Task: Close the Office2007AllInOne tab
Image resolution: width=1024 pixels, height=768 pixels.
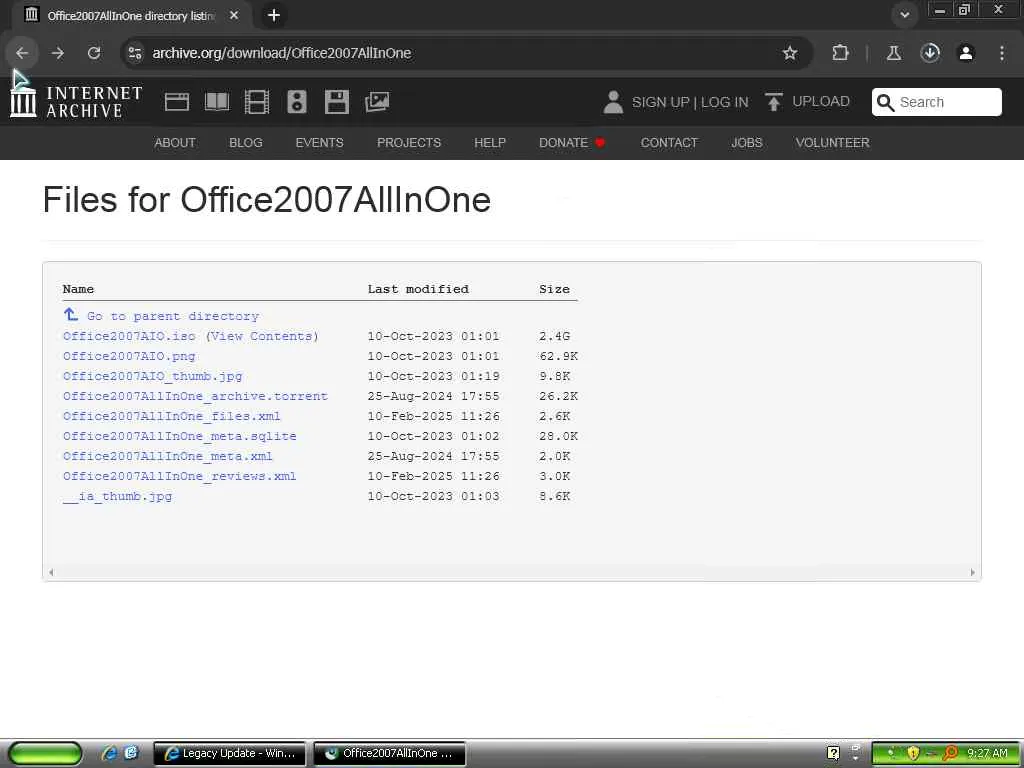Action: click(234, 15)
